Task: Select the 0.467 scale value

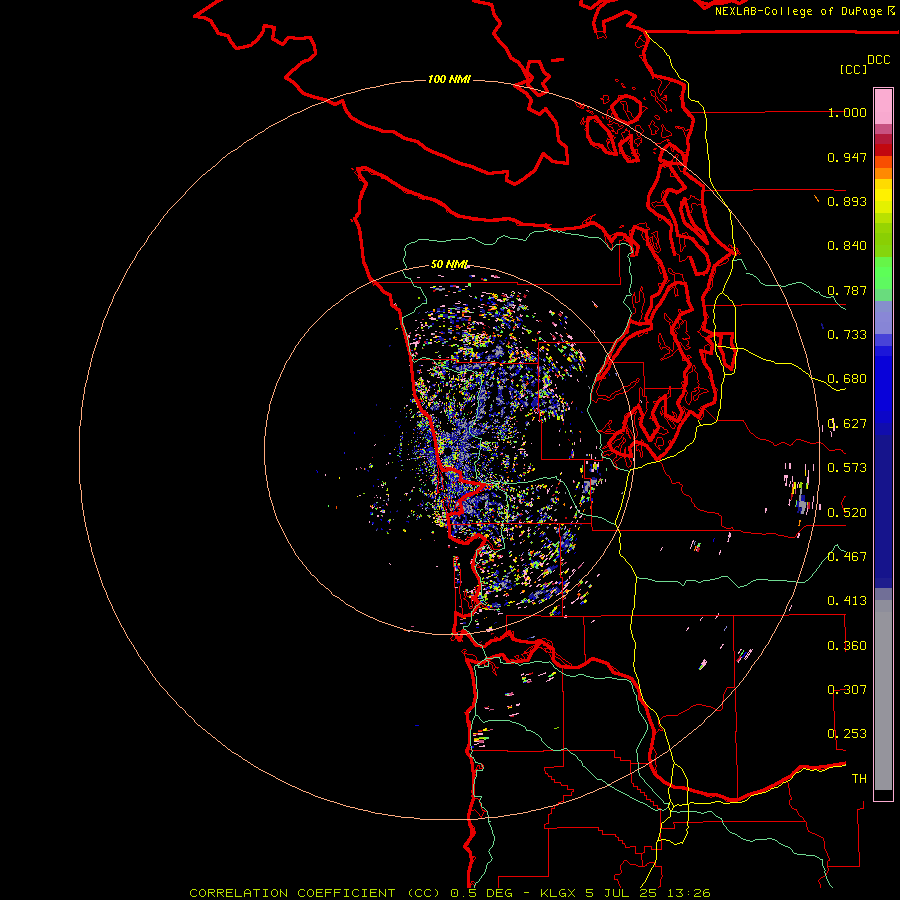Action: [x=847, y=557]
